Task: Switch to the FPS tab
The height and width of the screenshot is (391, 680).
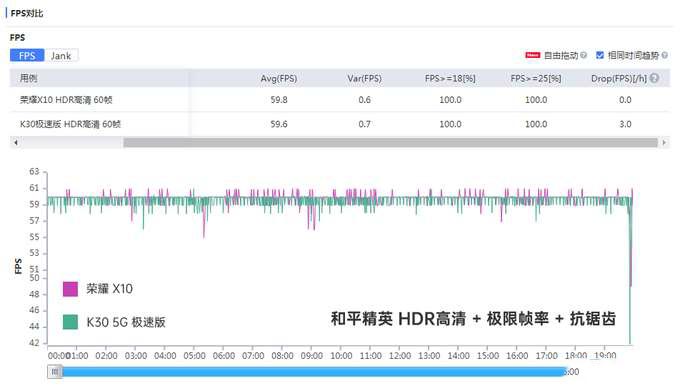Action: tap(27, 55)
